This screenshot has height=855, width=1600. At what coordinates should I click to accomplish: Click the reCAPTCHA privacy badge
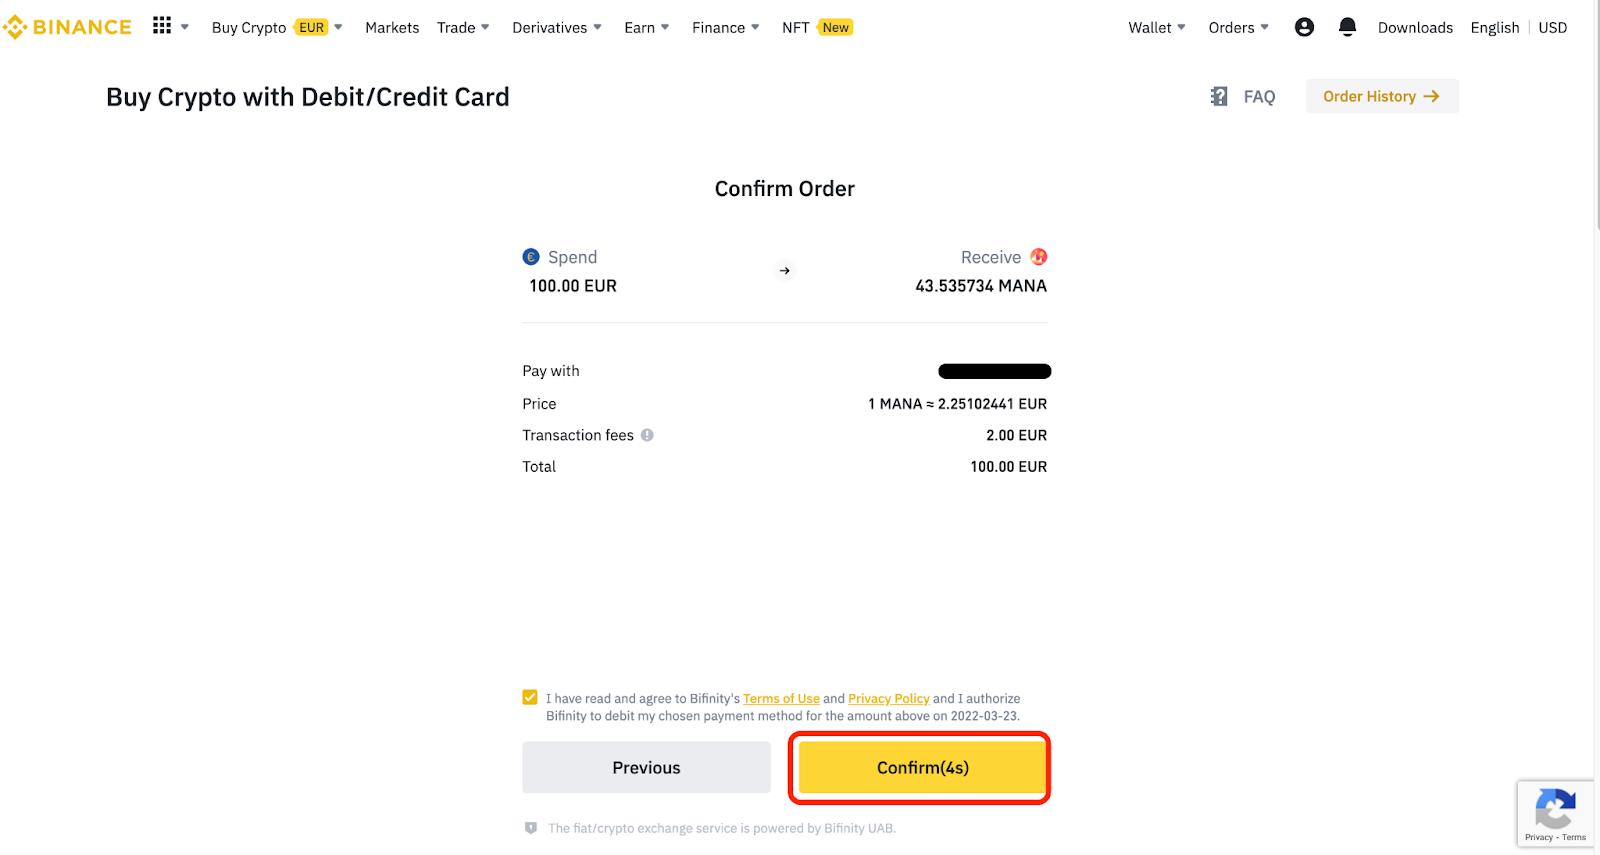[x=1555, y=813]
